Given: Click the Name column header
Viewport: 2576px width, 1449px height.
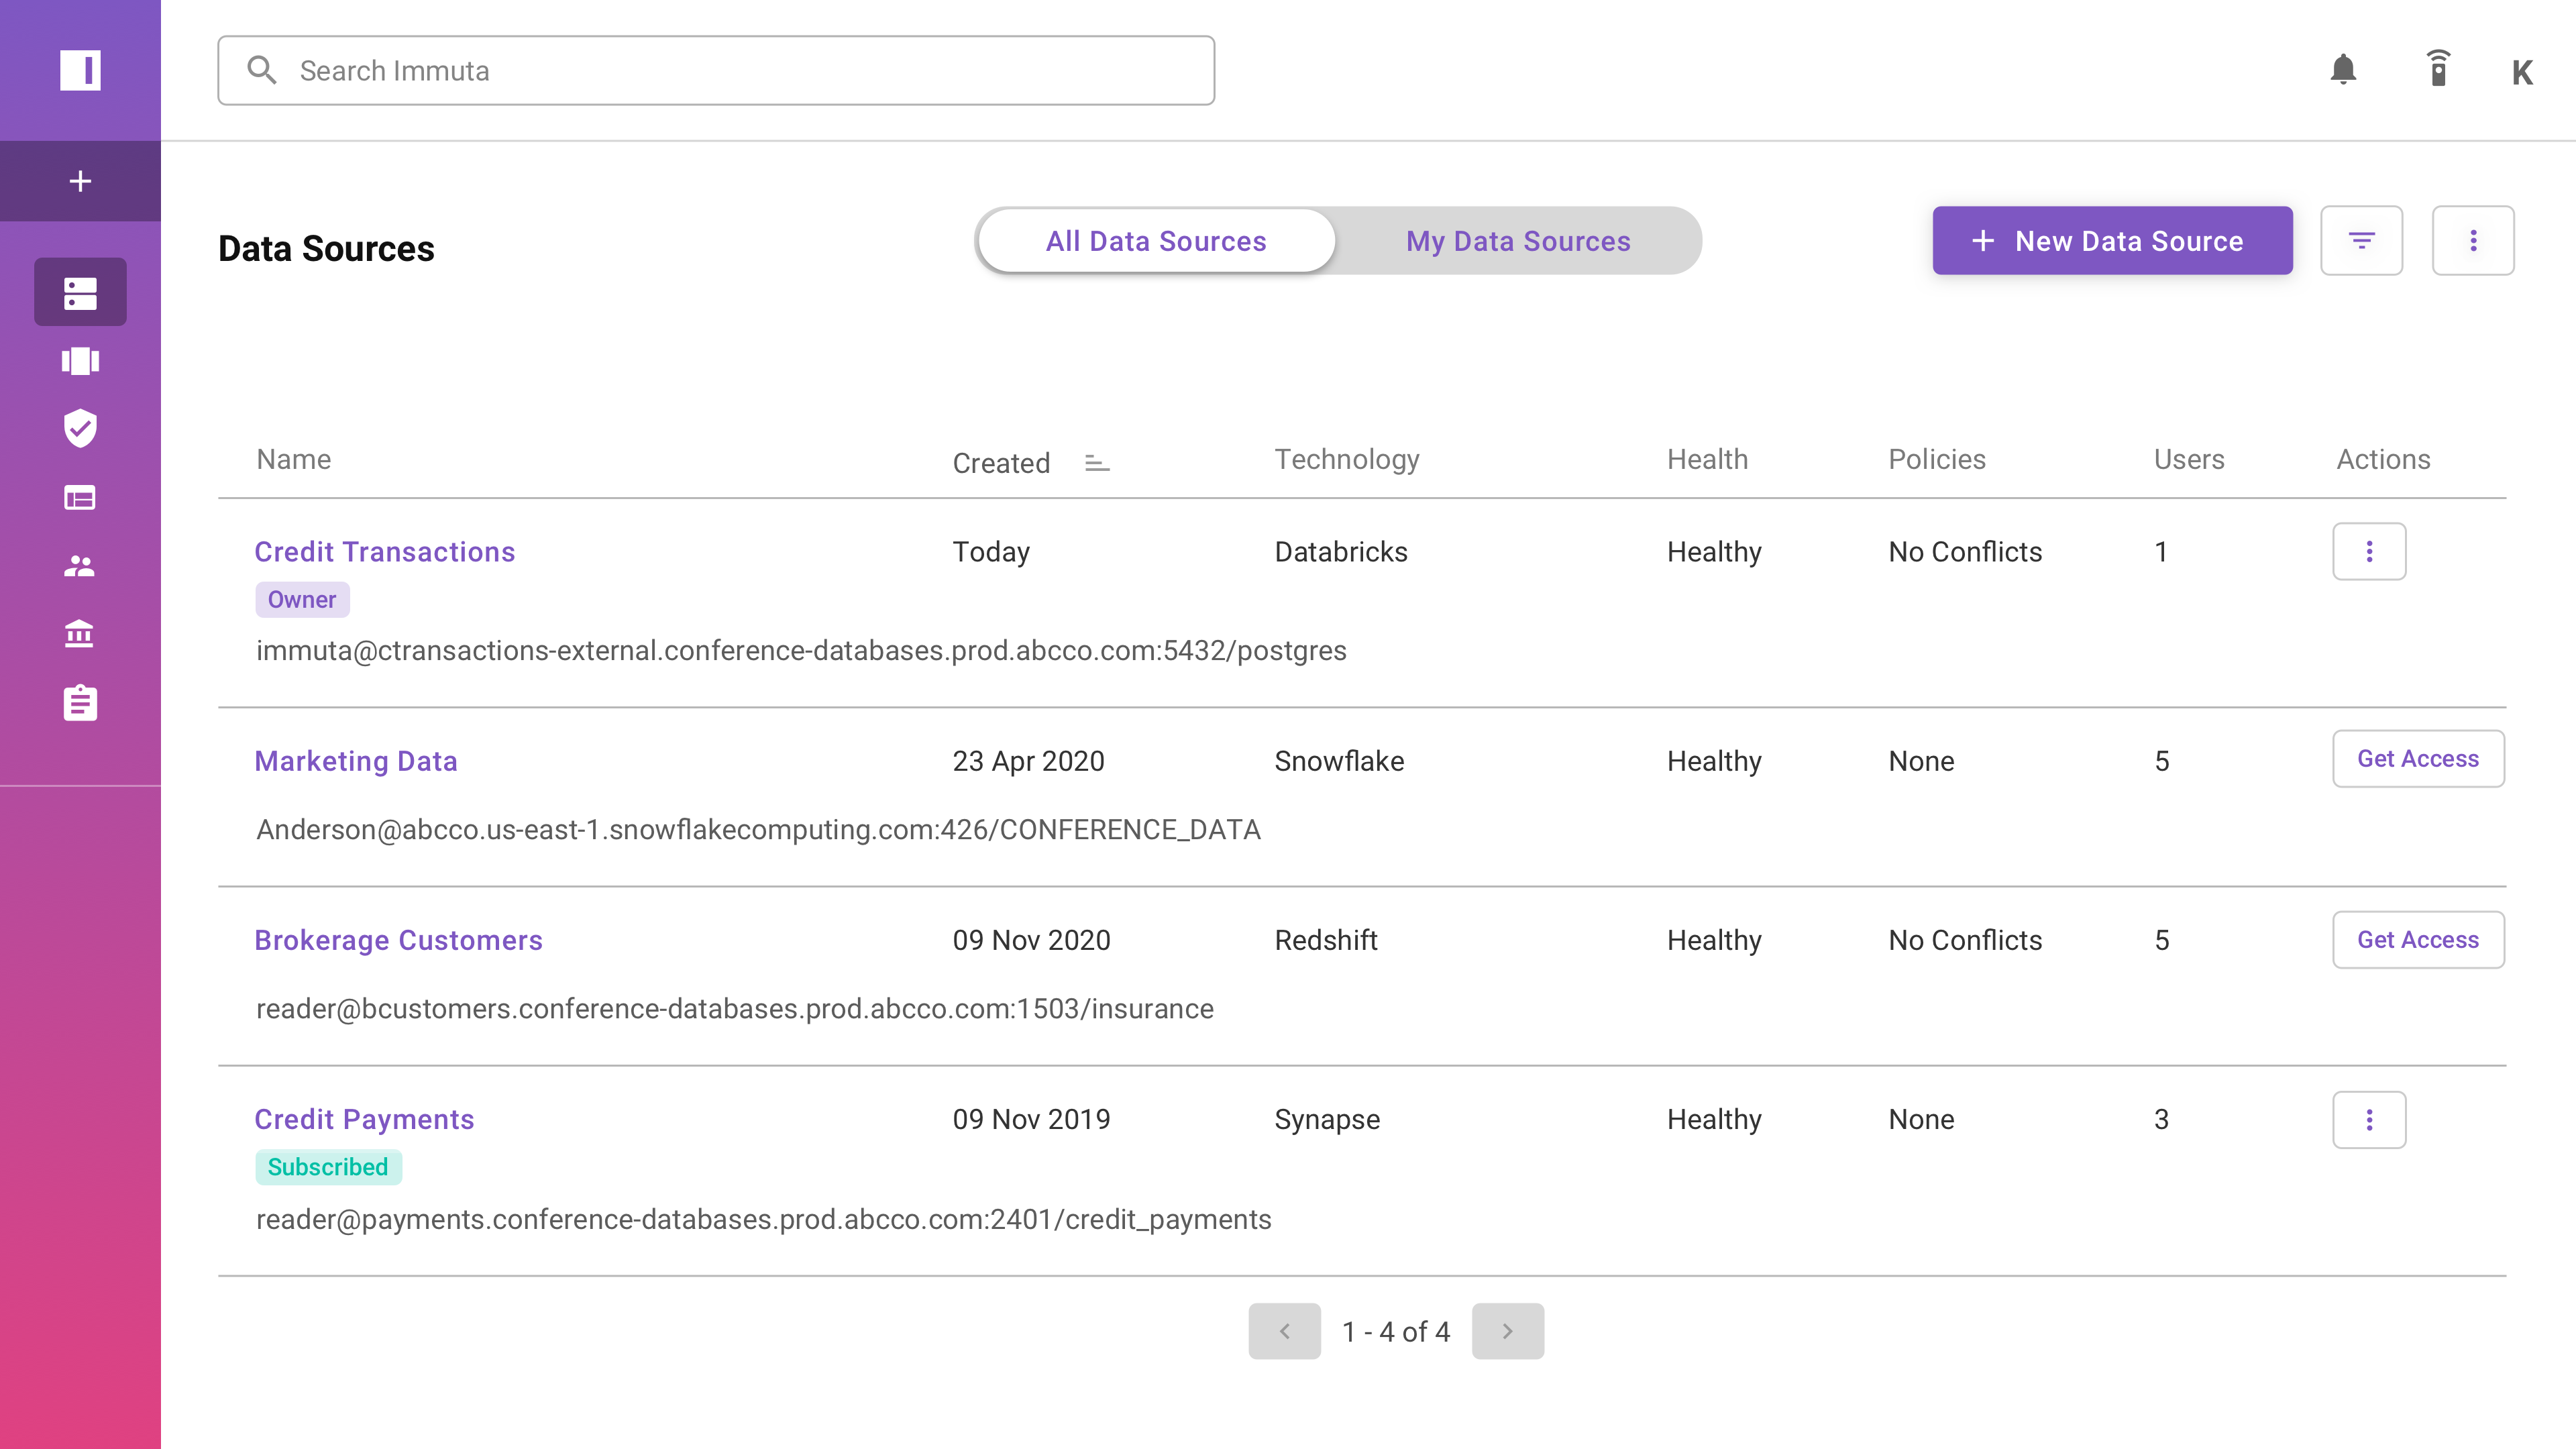Looking at the screenshot, I should coord(294,459).
